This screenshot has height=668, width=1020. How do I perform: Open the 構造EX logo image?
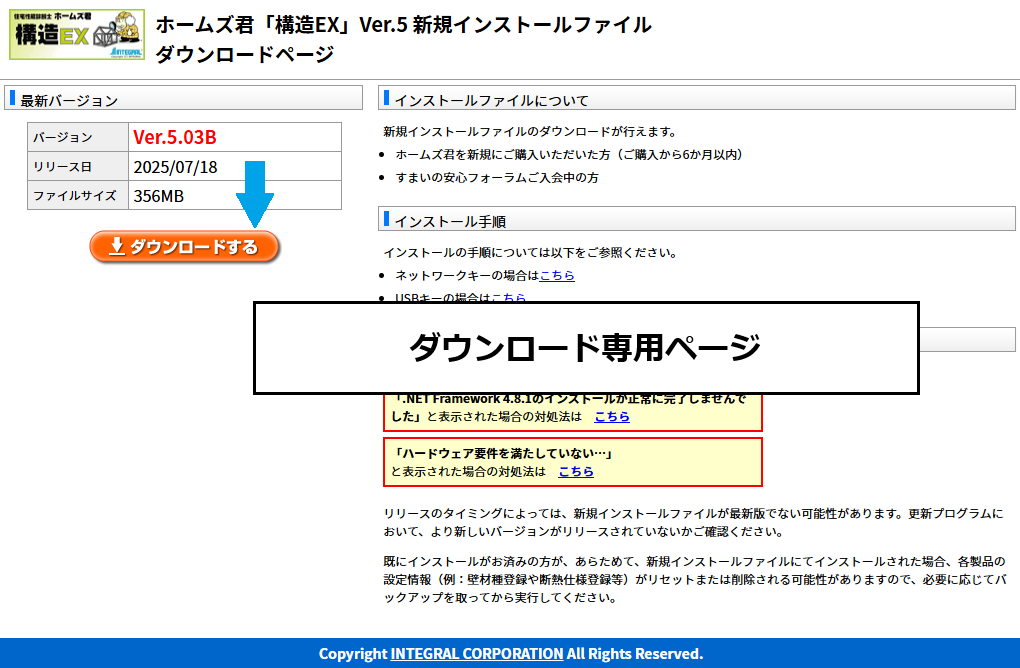click(77, 34)
